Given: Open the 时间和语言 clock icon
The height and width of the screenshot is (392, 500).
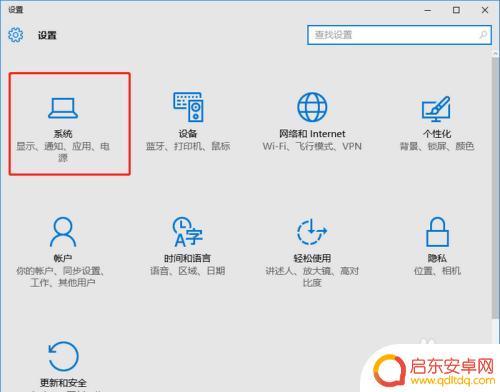Looking at the screenshot, I should pos(187,232).
